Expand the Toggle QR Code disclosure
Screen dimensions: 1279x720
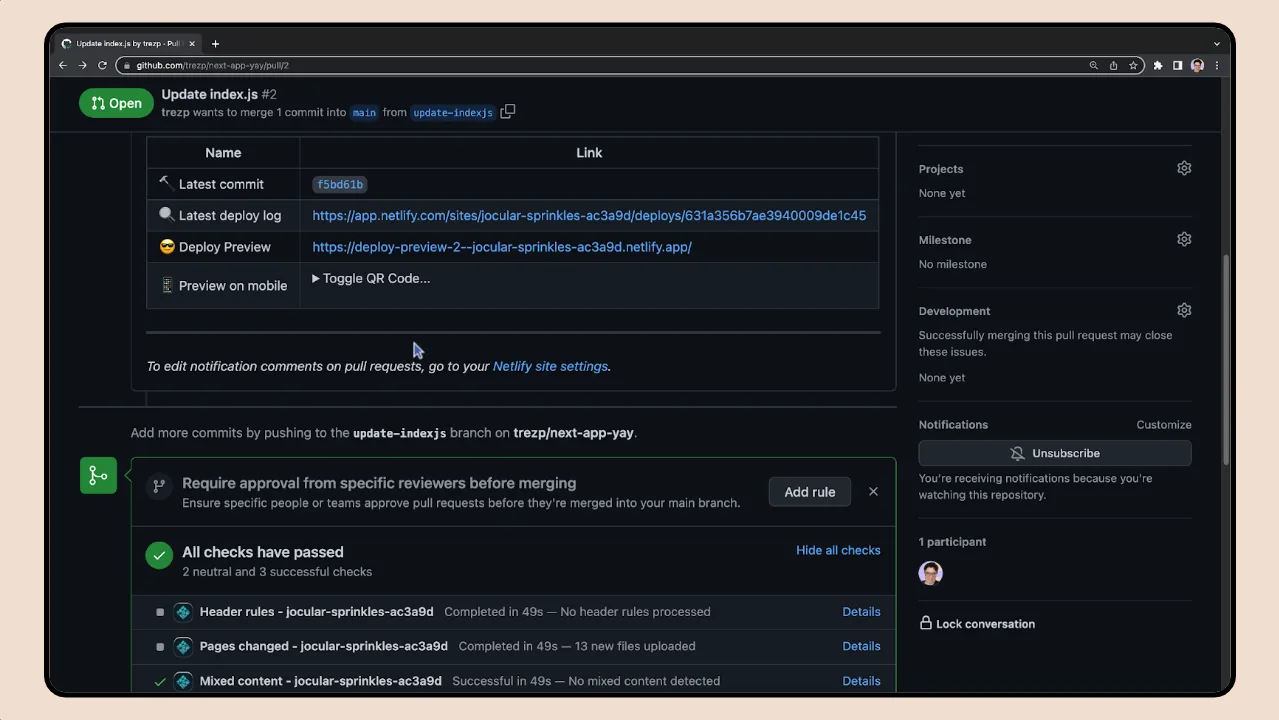click(371, 278)
